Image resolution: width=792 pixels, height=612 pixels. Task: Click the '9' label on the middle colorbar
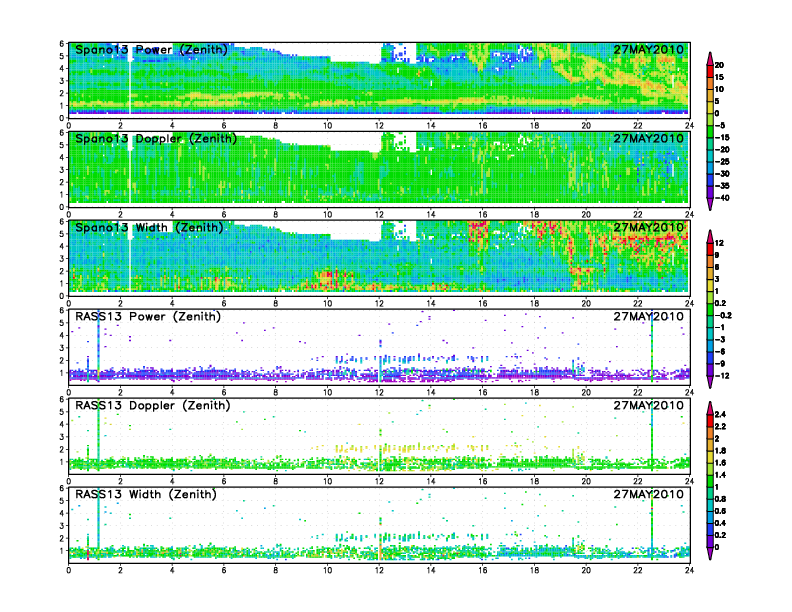[x=717, y=256]
